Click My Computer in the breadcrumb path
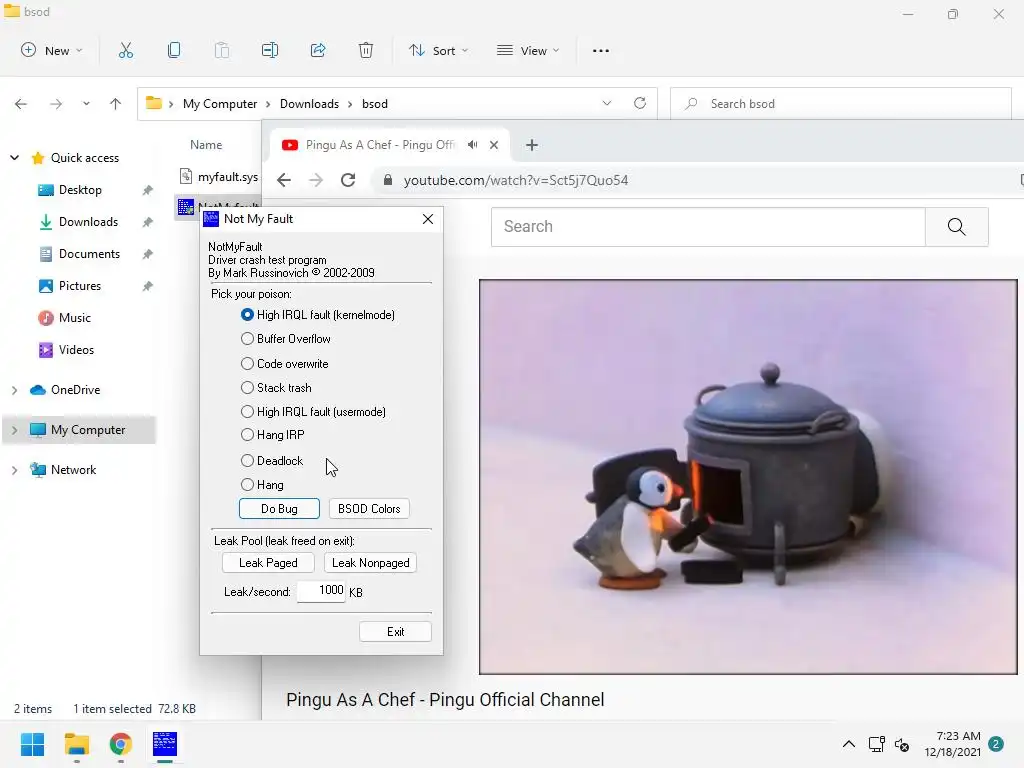The height and width of the screenshot is (768, 1024). pyautogui.click(x=220, y=104)
